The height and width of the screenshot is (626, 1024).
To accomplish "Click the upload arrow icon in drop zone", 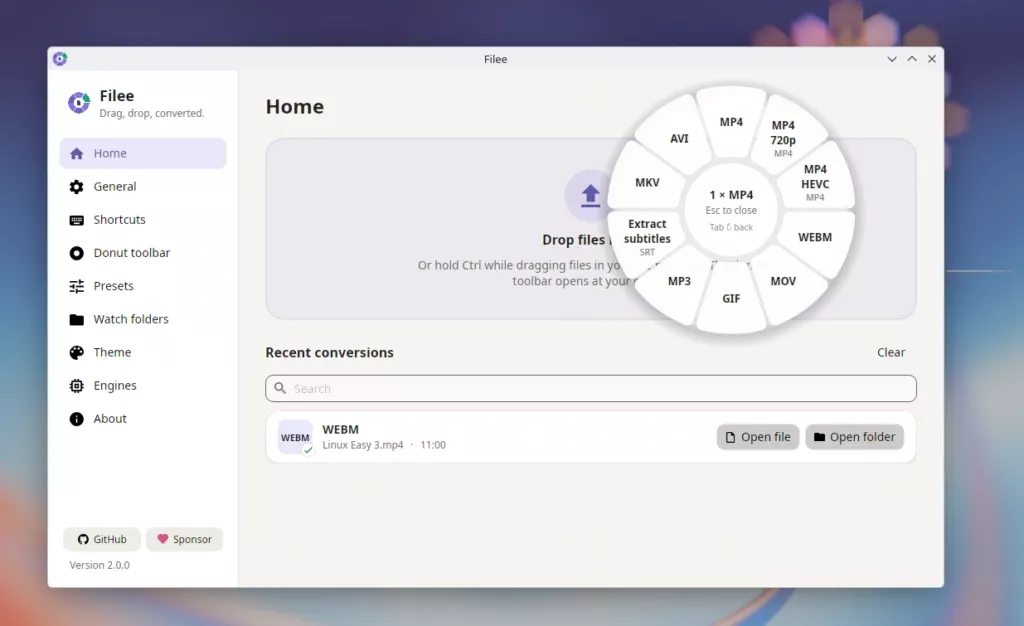I will (590, 195).
